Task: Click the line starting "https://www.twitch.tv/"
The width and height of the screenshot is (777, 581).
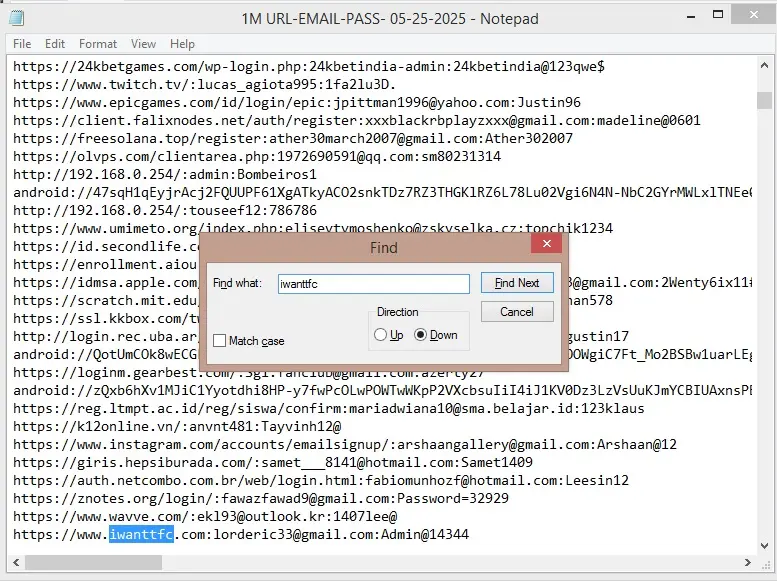Action: coord(204,84)
